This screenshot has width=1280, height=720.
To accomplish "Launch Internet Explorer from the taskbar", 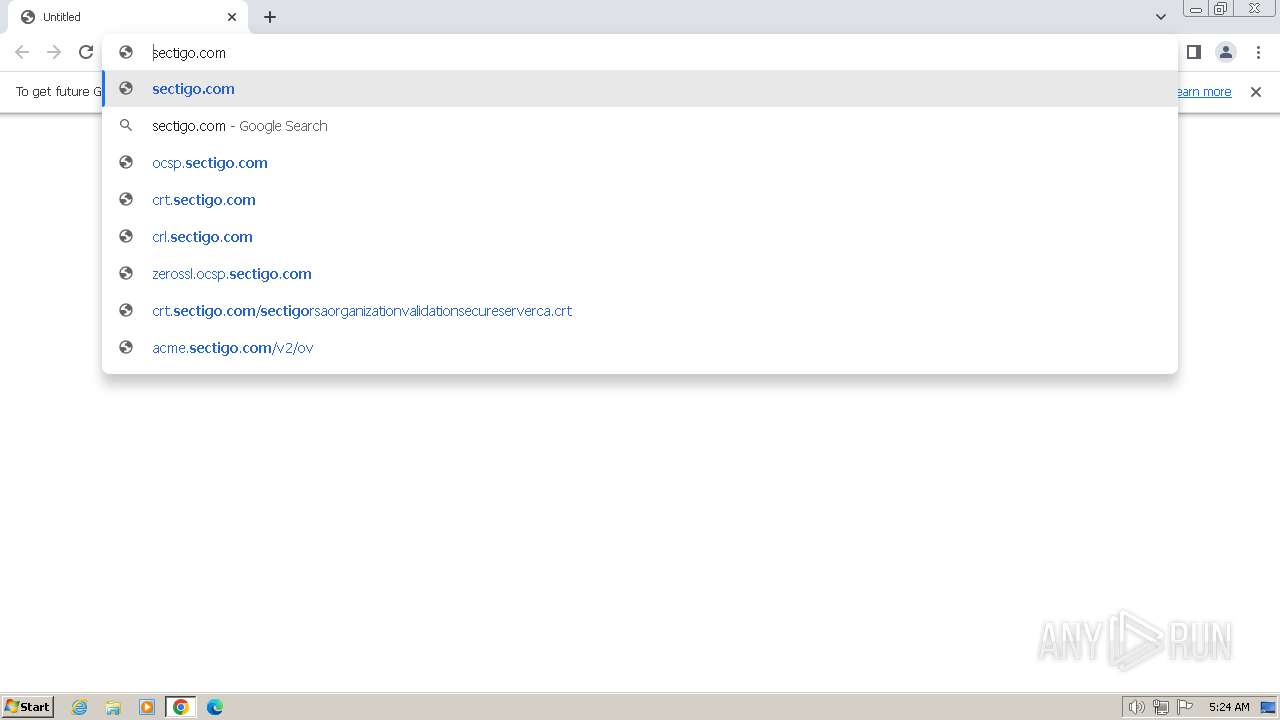I will pos(80,707).
